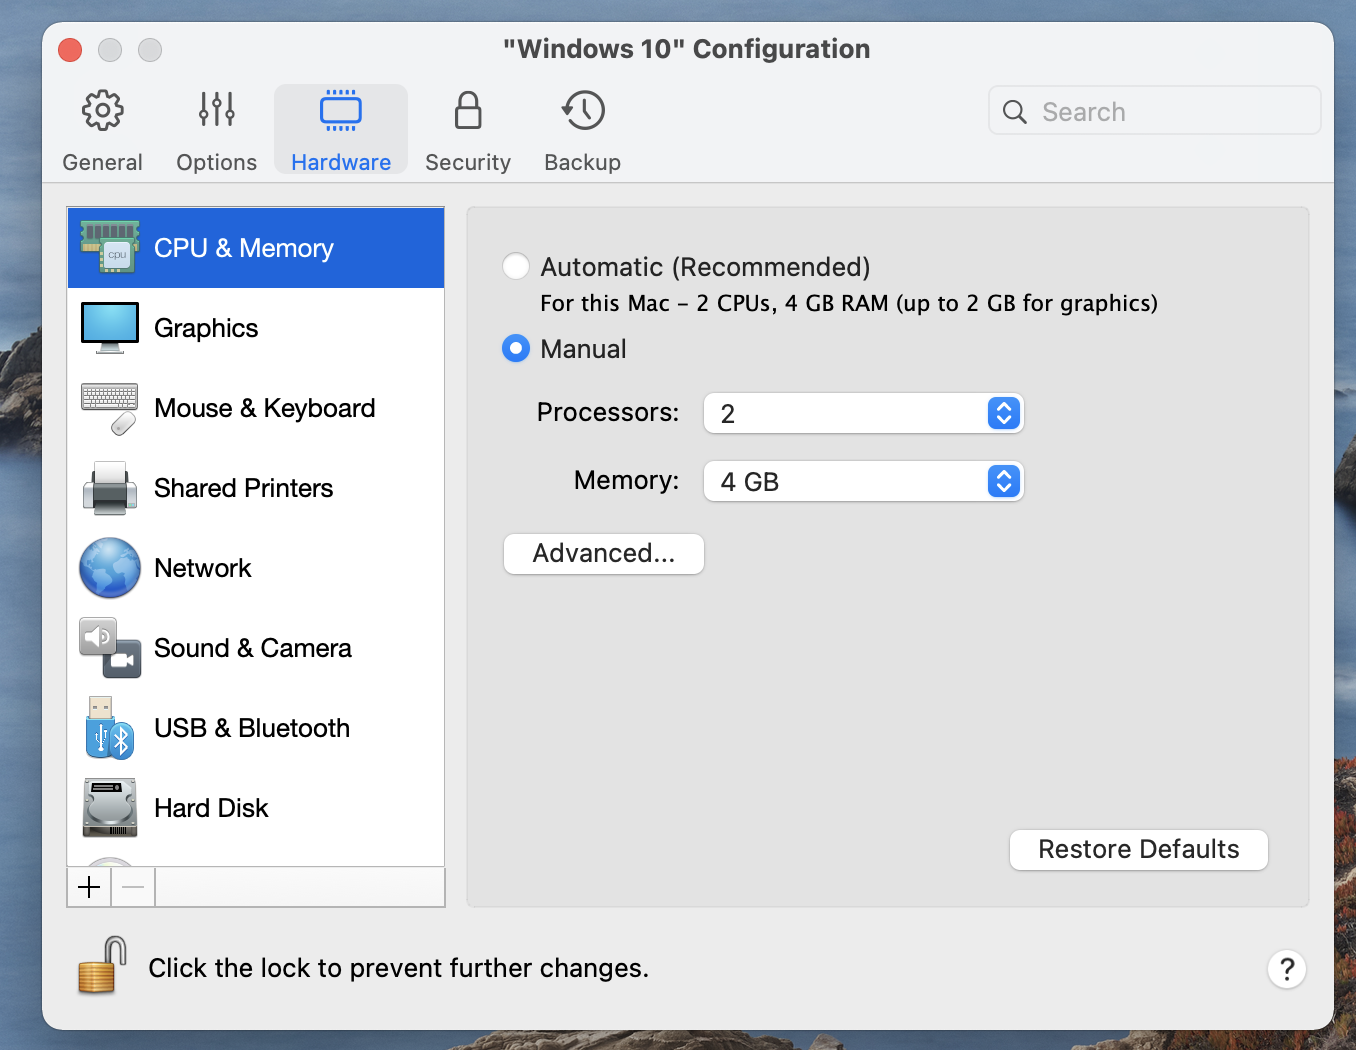
Task: Select Shared Printers in the list
Action: pyautogui.click(x=256, y=488)
